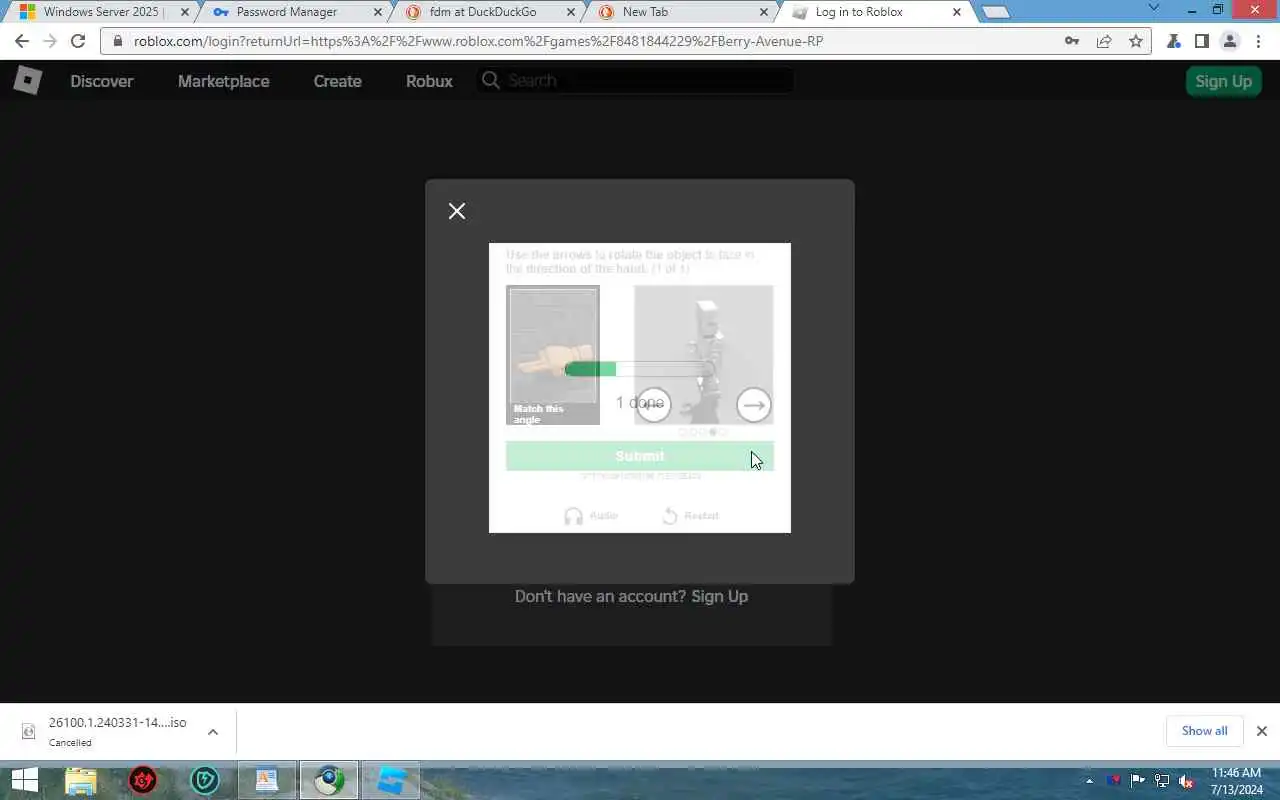Click the muted volume tray icon
1280x800 pixels.
[1186, 781]
